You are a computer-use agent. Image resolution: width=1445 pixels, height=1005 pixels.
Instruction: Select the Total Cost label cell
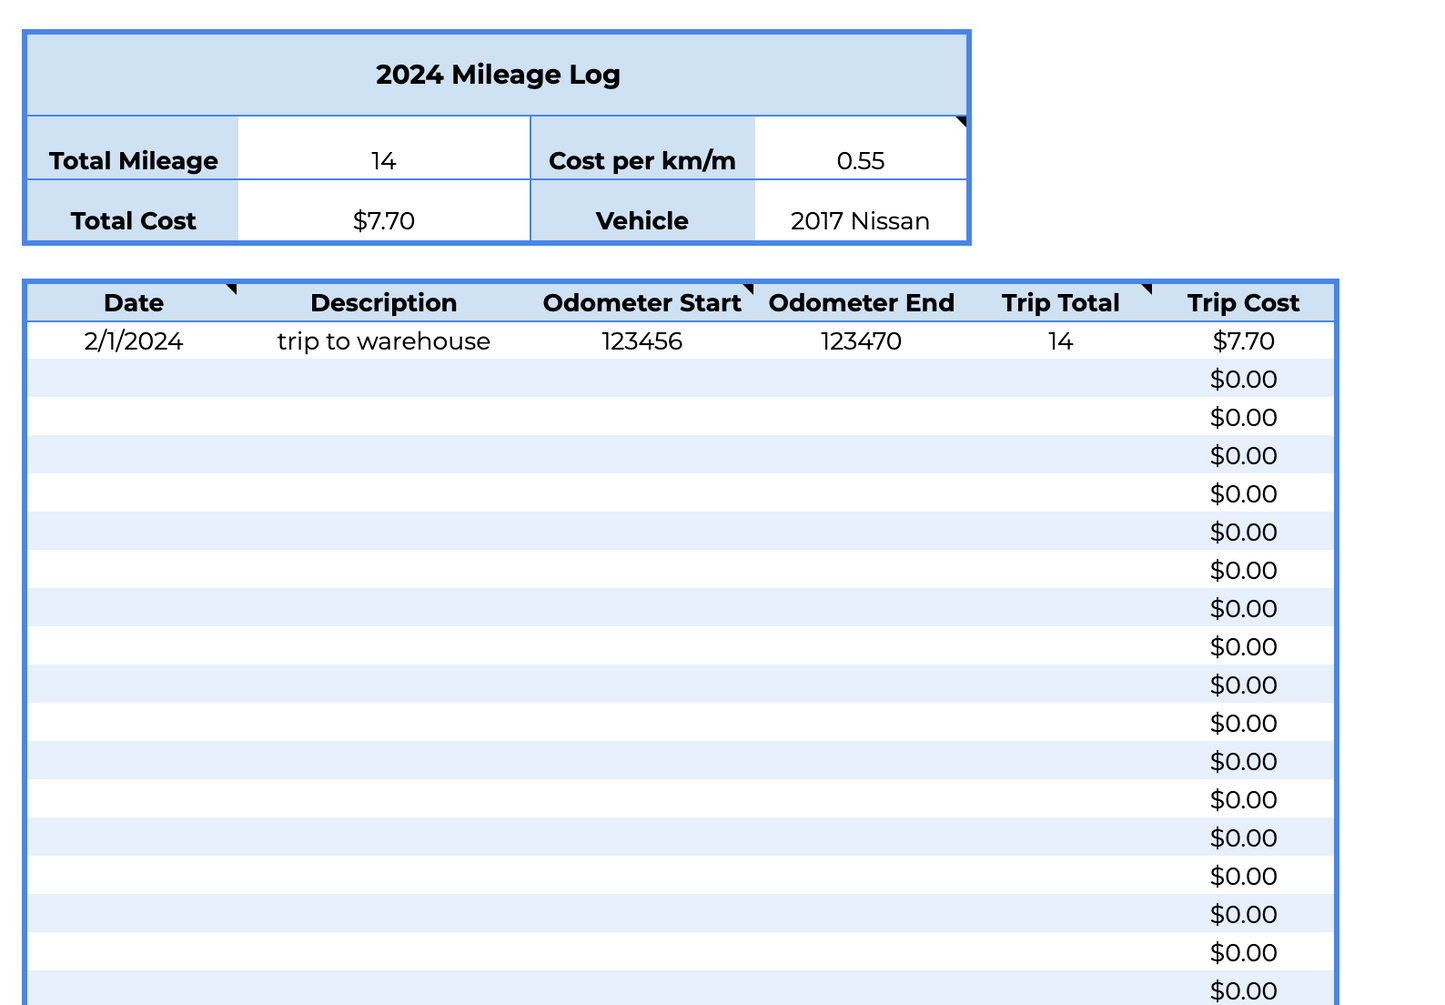pos(133,221)
